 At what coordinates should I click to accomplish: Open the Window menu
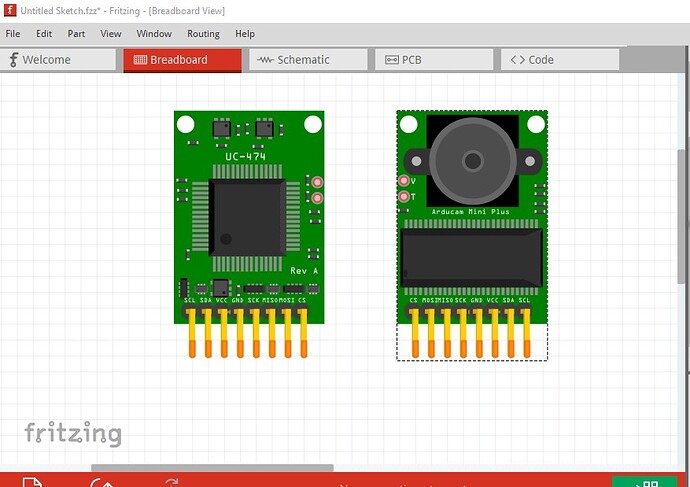[x=154, y=34]
